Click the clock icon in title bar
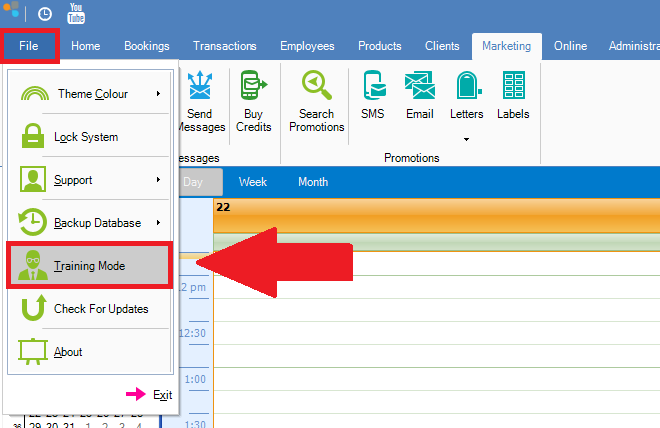 pyautogui.click(x=45, y=15)
